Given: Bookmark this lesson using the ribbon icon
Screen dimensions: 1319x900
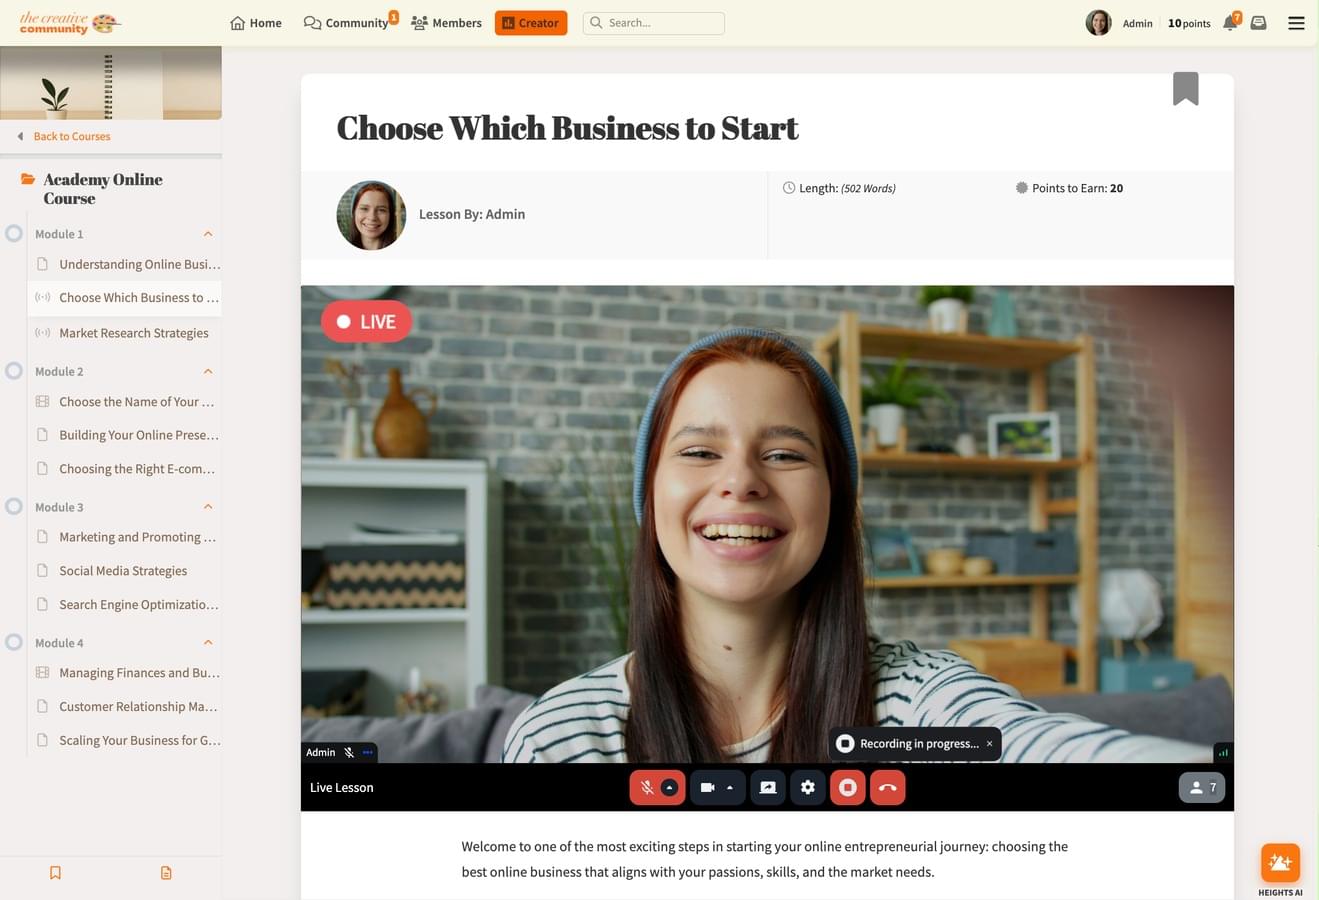Looking at the screenshot, I should (1185, 88).
